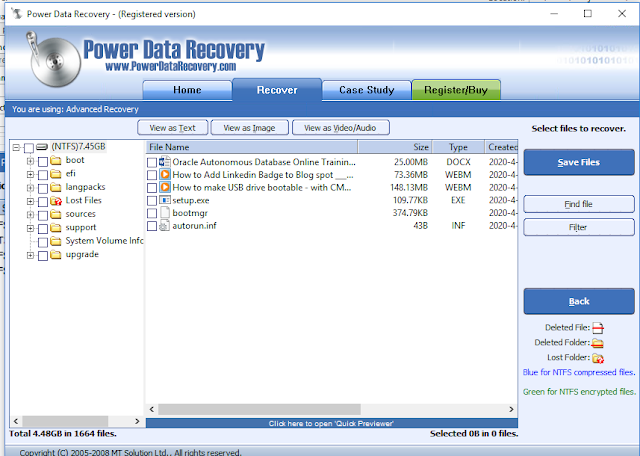Click the WEBM icon of Linkedin Badge file

[x=164, y=175]
